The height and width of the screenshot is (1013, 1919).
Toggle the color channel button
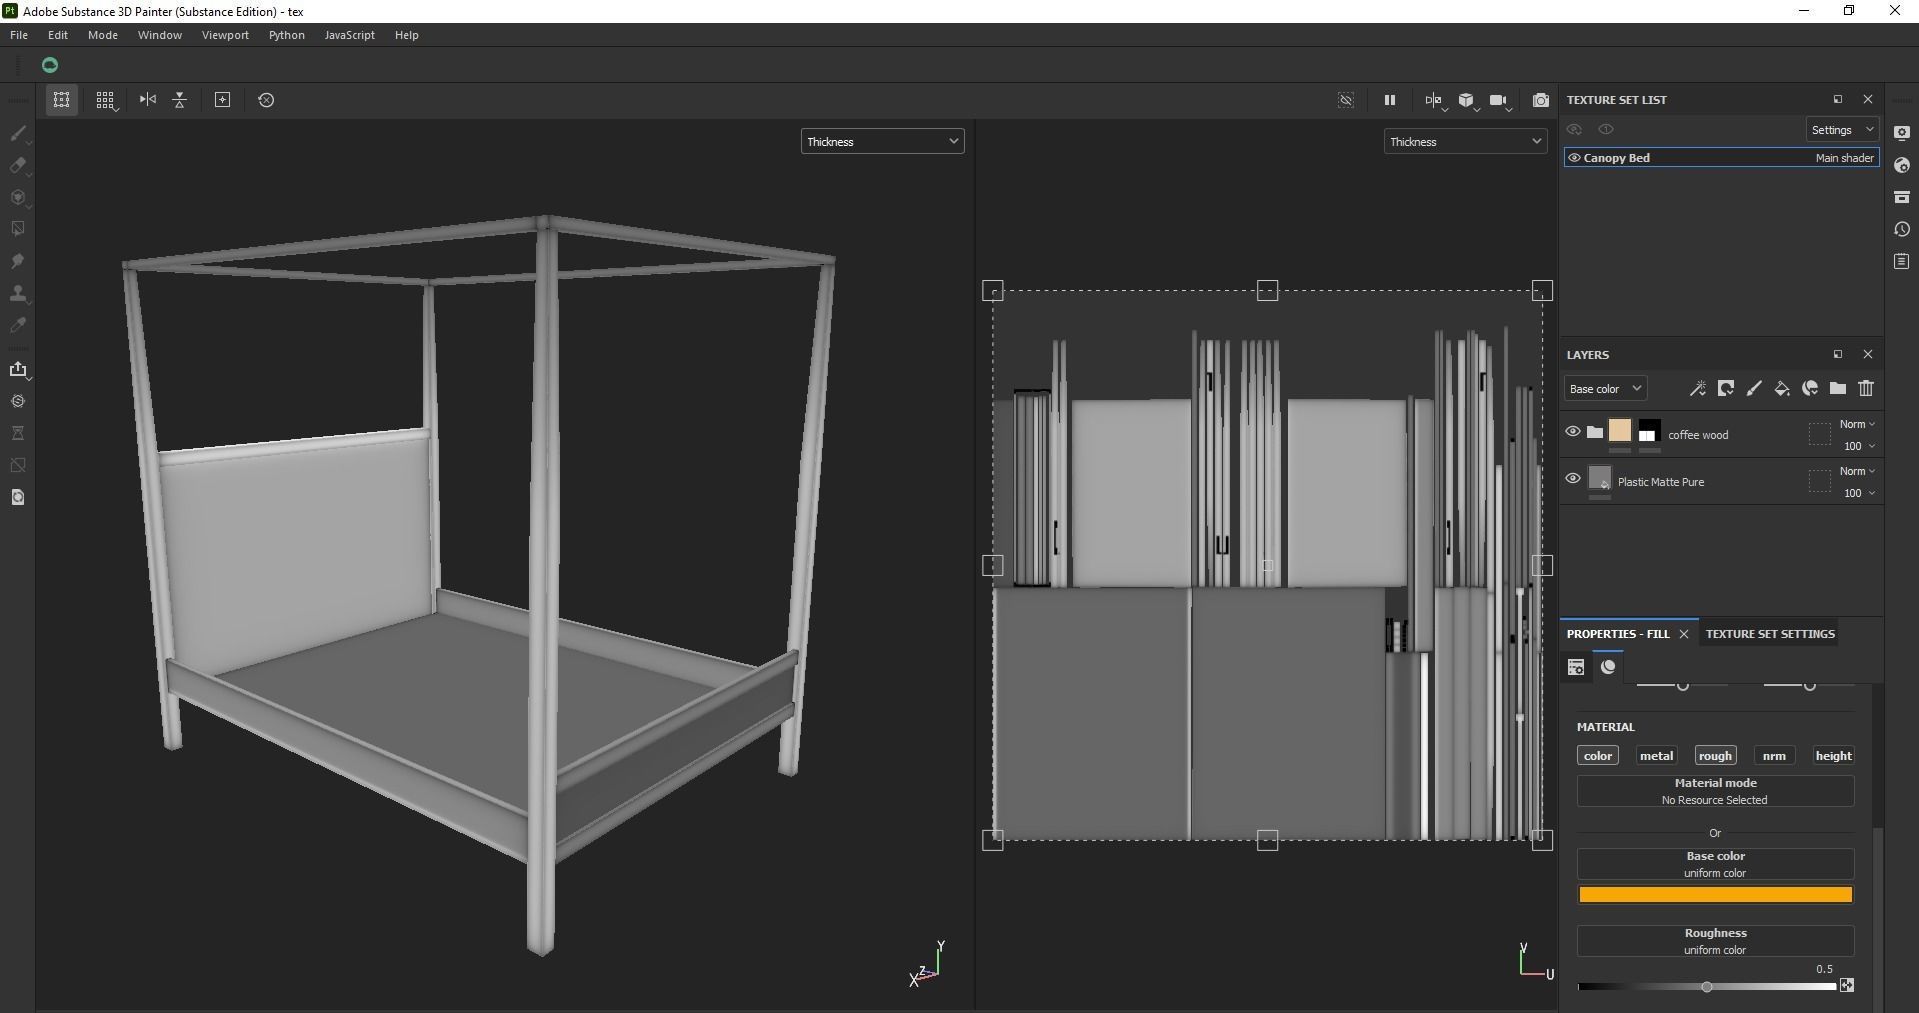[1597, 756]
